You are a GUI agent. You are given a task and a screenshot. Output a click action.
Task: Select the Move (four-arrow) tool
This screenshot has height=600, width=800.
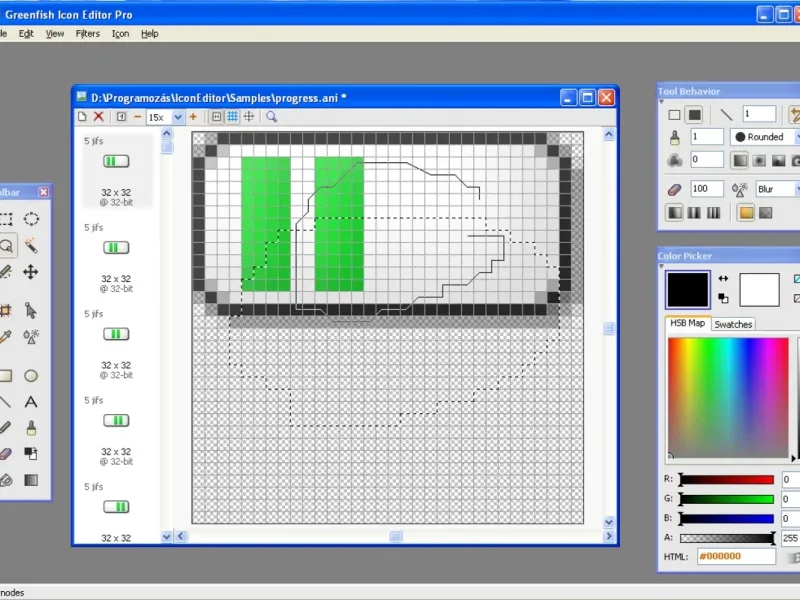31,272
